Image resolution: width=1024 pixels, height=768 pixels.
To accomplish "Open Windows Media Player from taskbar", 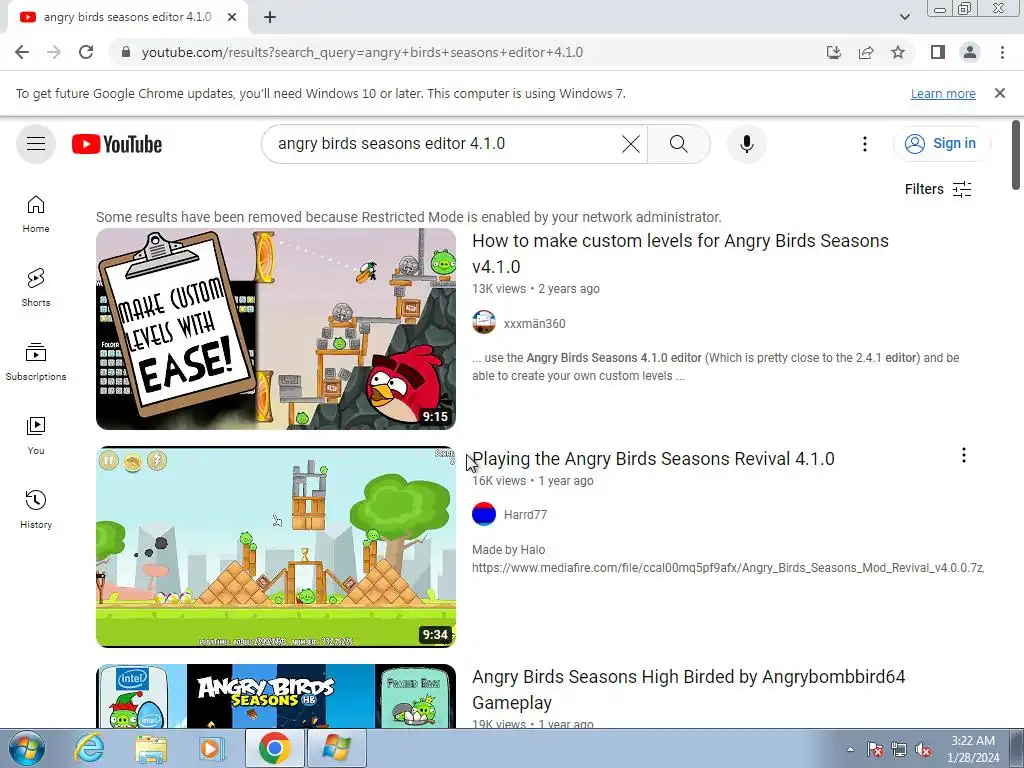I will (x=212, y=748).
